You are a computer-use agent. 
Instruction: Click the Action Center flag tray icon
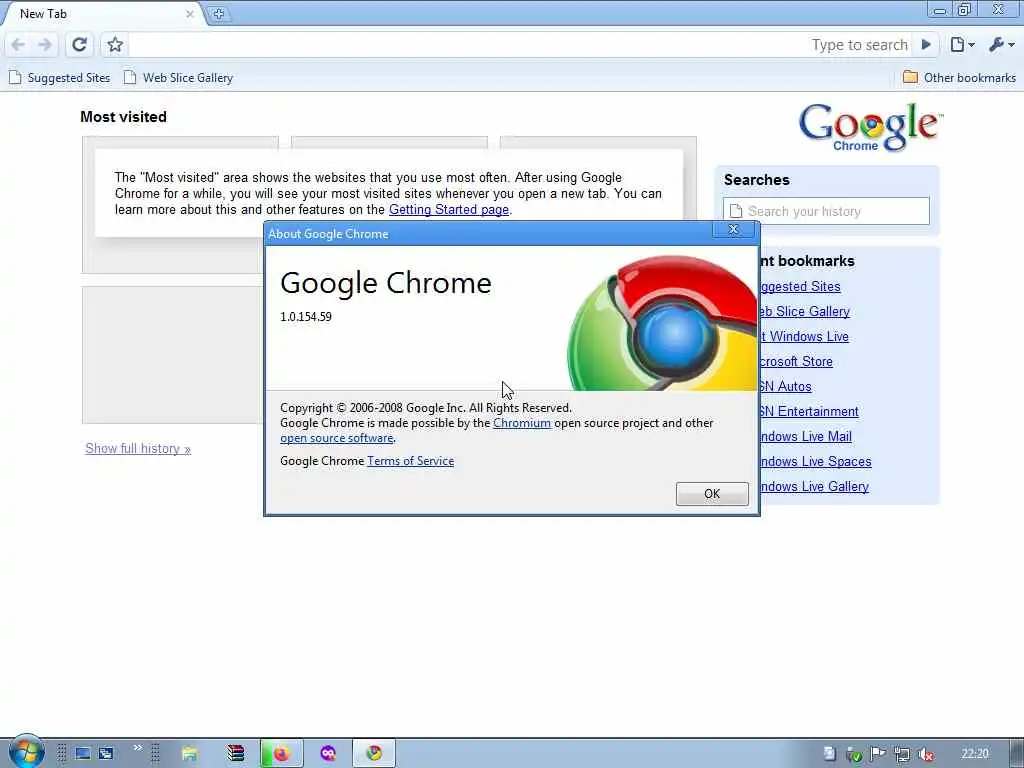[x=878, y=754]
